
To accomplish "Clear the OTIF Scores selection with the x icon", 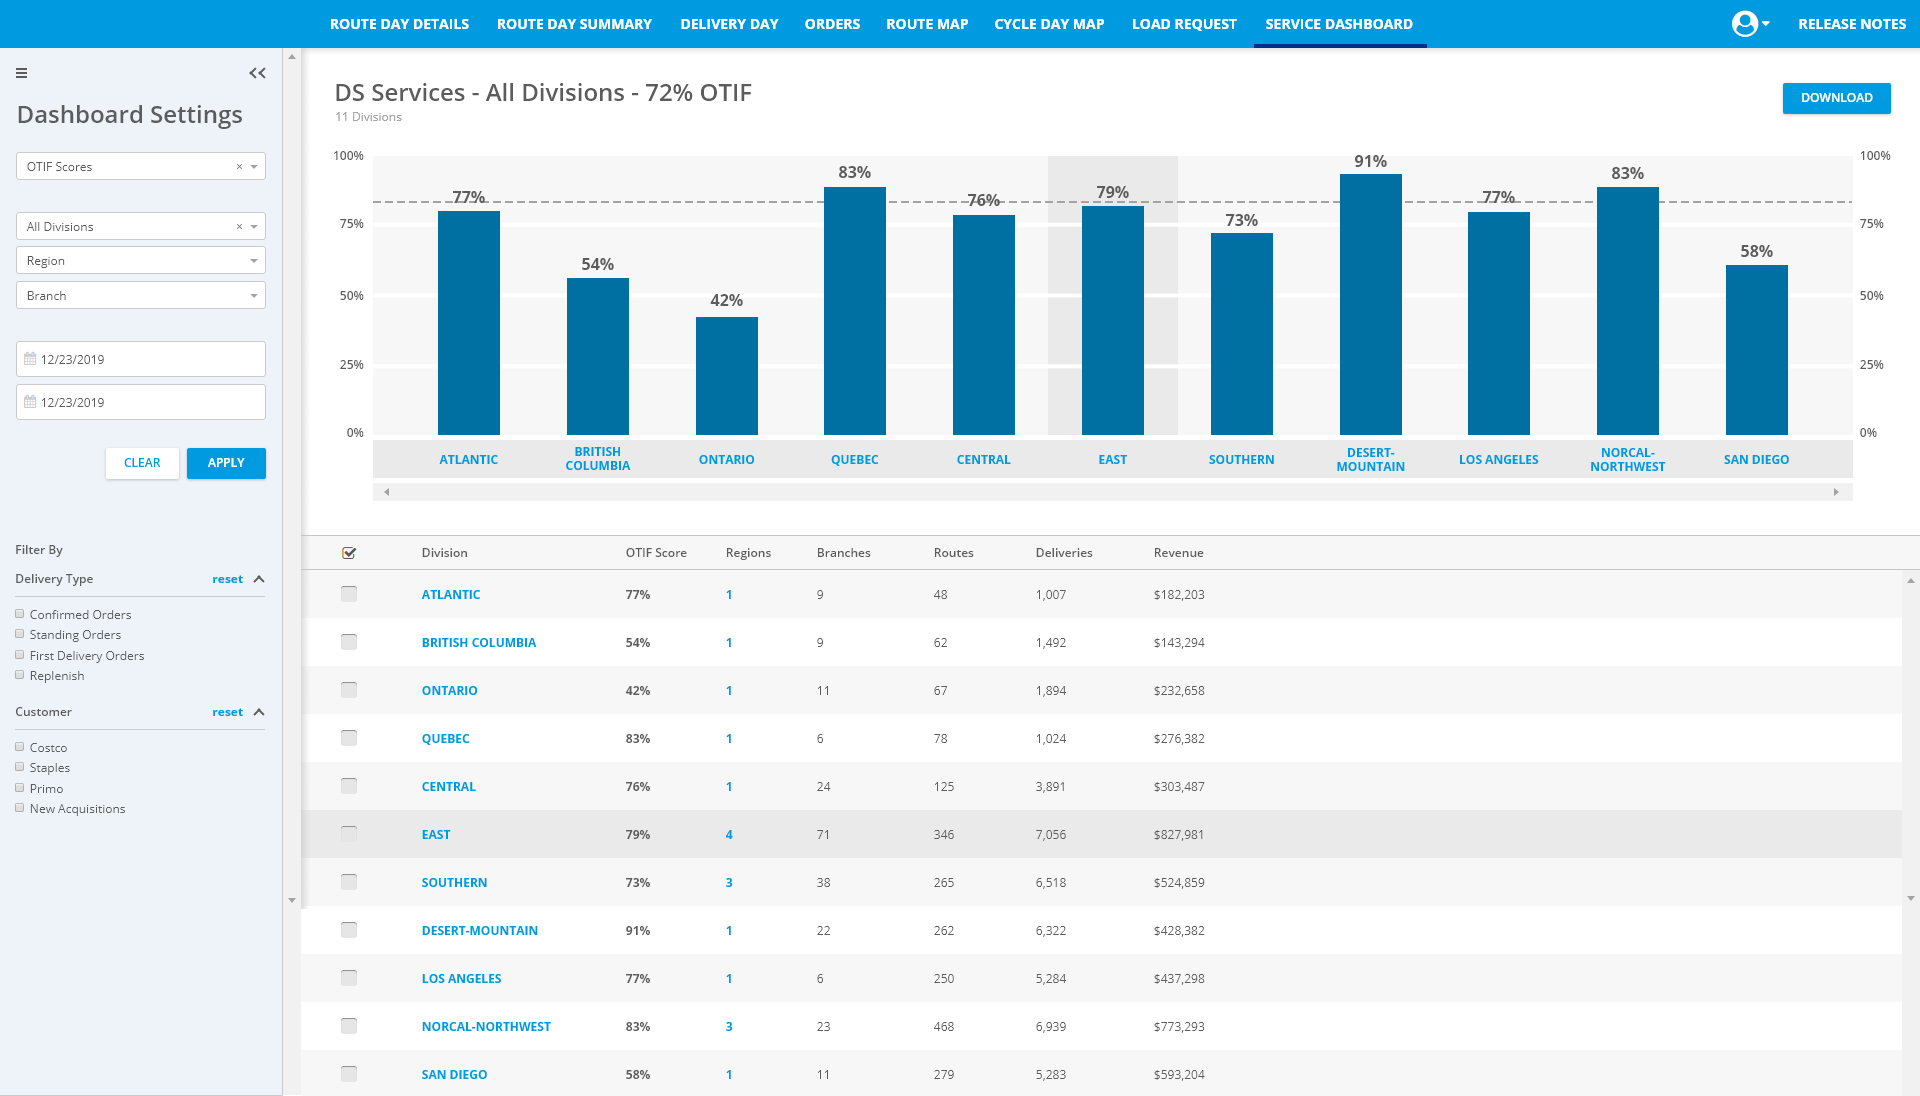I will click(239, 166).
